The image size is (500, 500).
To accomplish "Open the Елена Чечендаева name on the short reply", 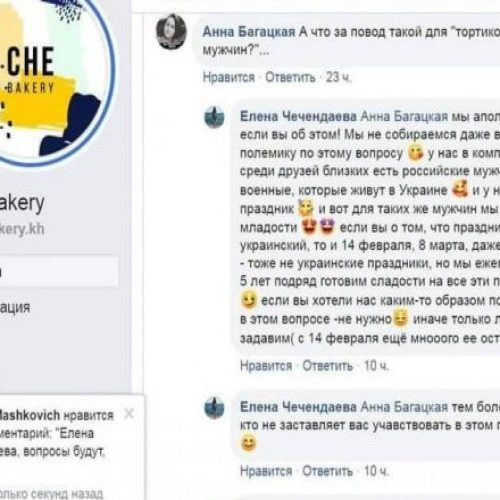I will [x=298, y=407].
